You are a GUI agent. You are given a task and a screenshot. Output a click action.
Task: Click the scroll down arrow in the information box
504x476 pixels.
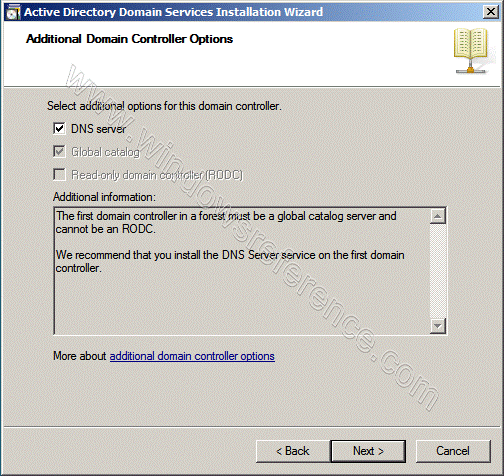tap(438, 325)
